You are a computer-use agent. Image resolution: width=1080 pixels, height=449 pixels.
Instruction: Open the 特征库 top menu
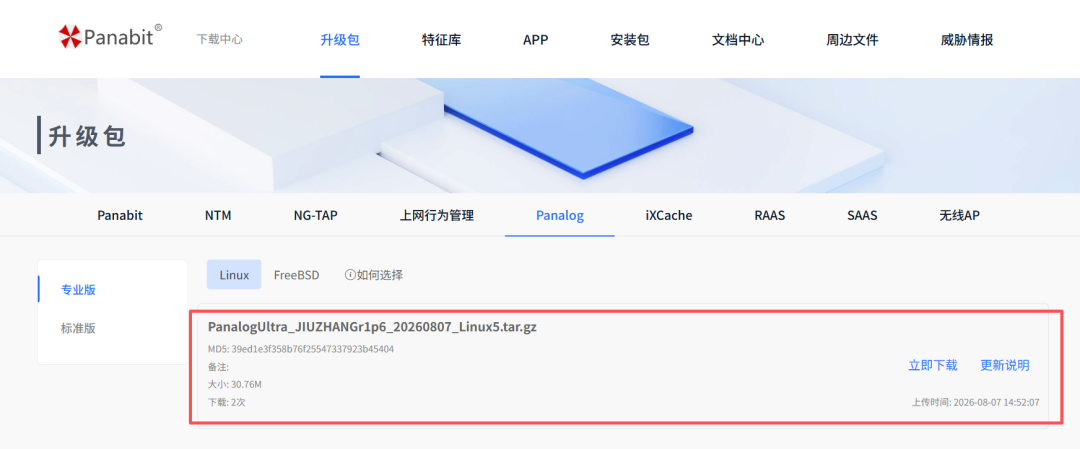coord(442,40)
